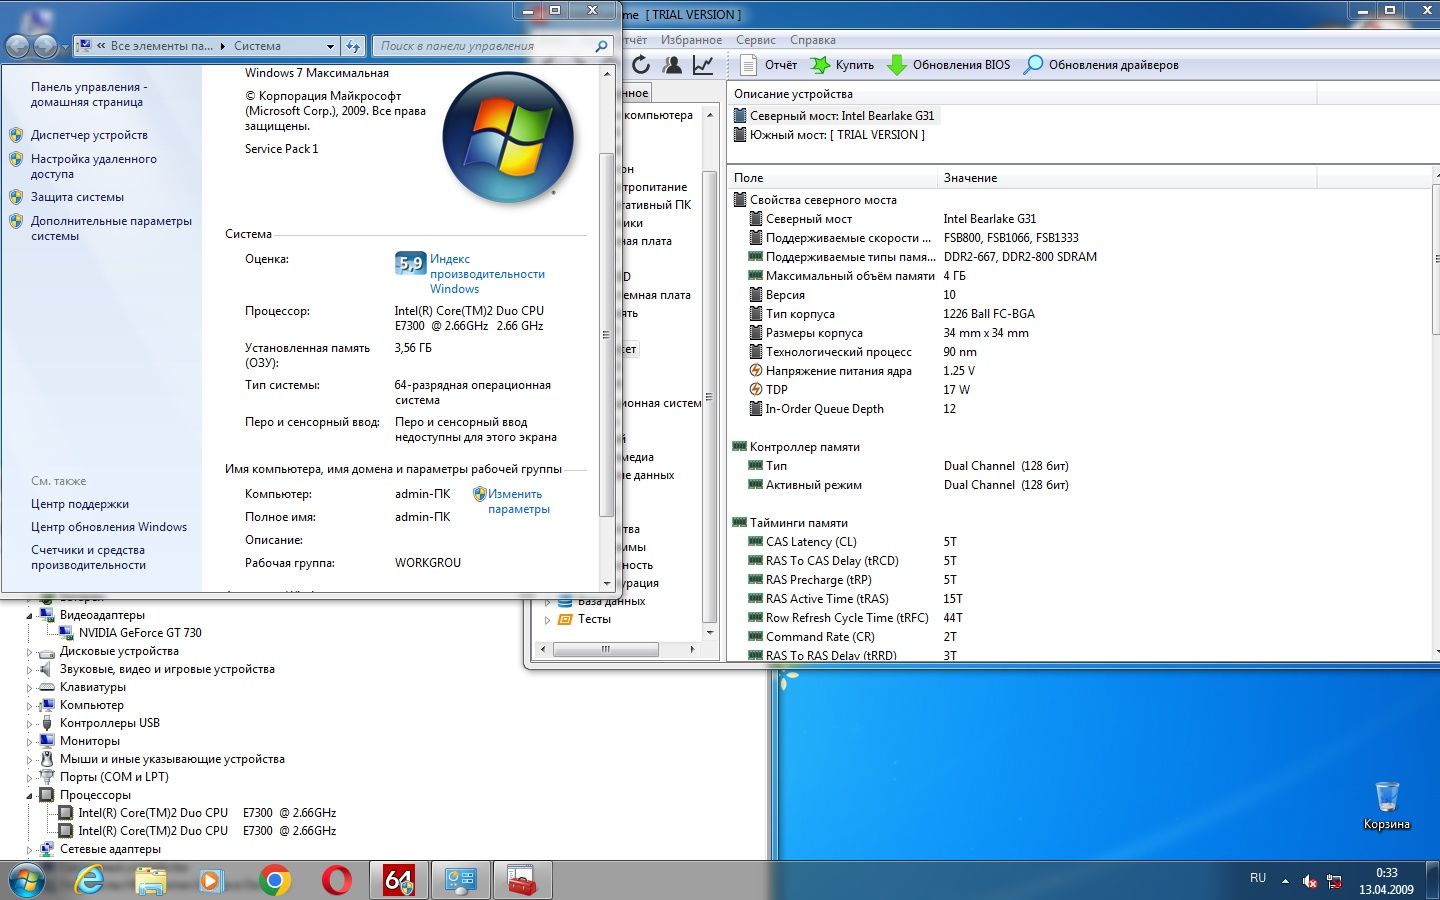
Task: Open Настройка удаленного доступа link
Action: click(93, 166)
